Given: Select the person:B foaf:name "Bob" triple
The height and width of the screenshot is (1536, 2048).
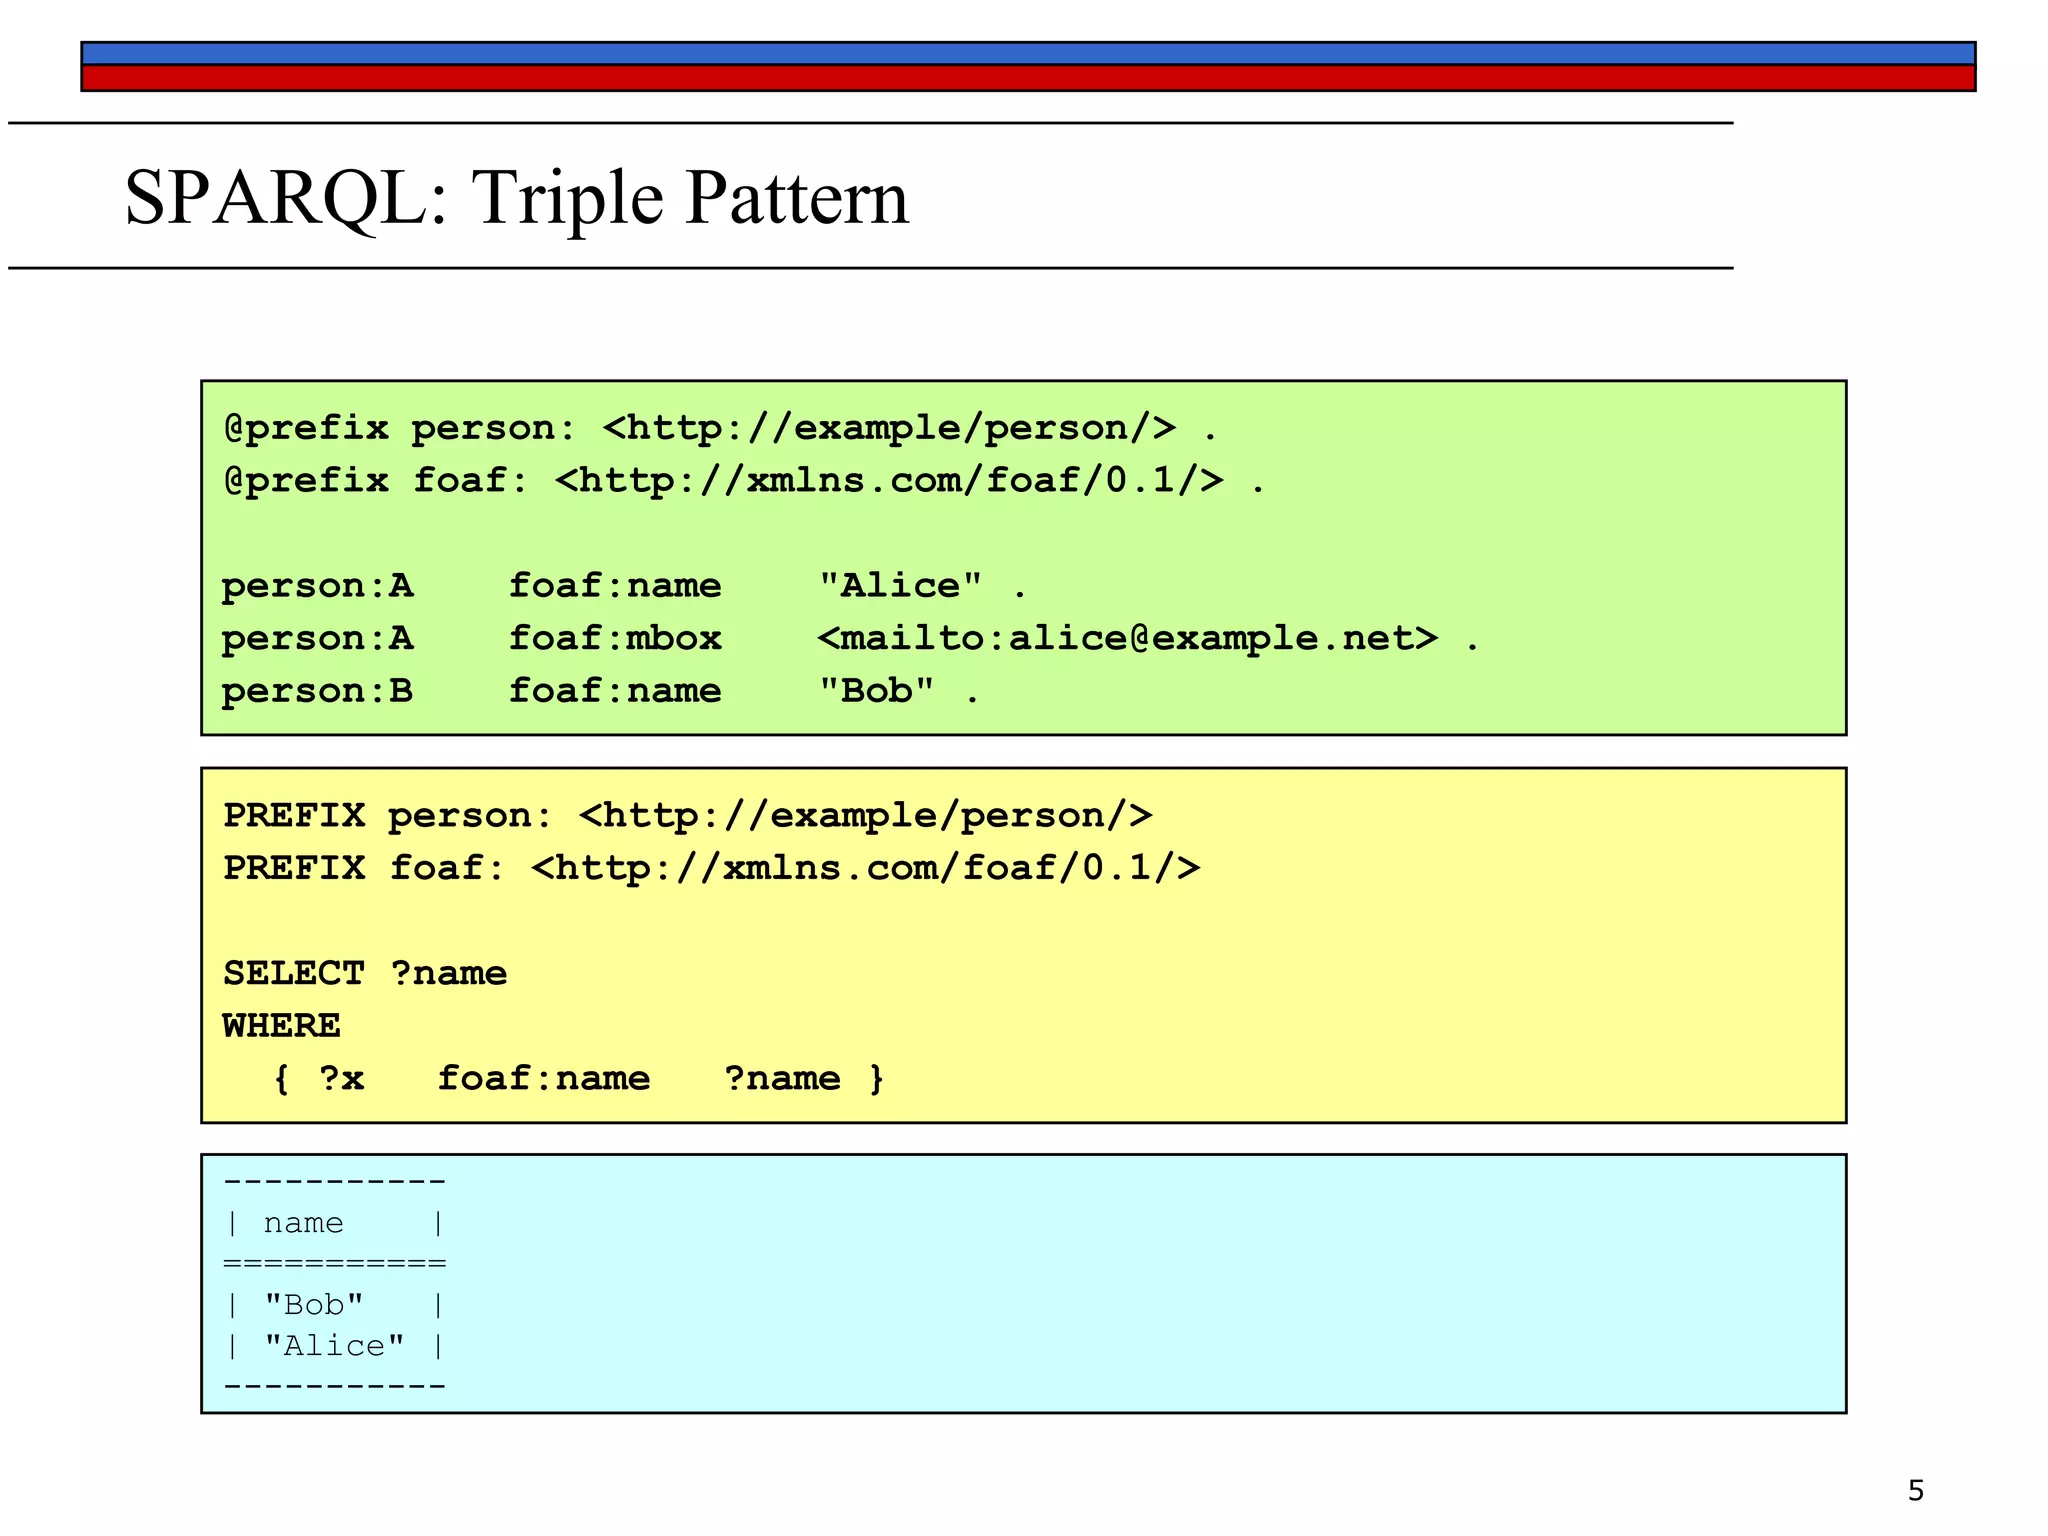Looking at the screenshot, I should (x=600, y=691).
